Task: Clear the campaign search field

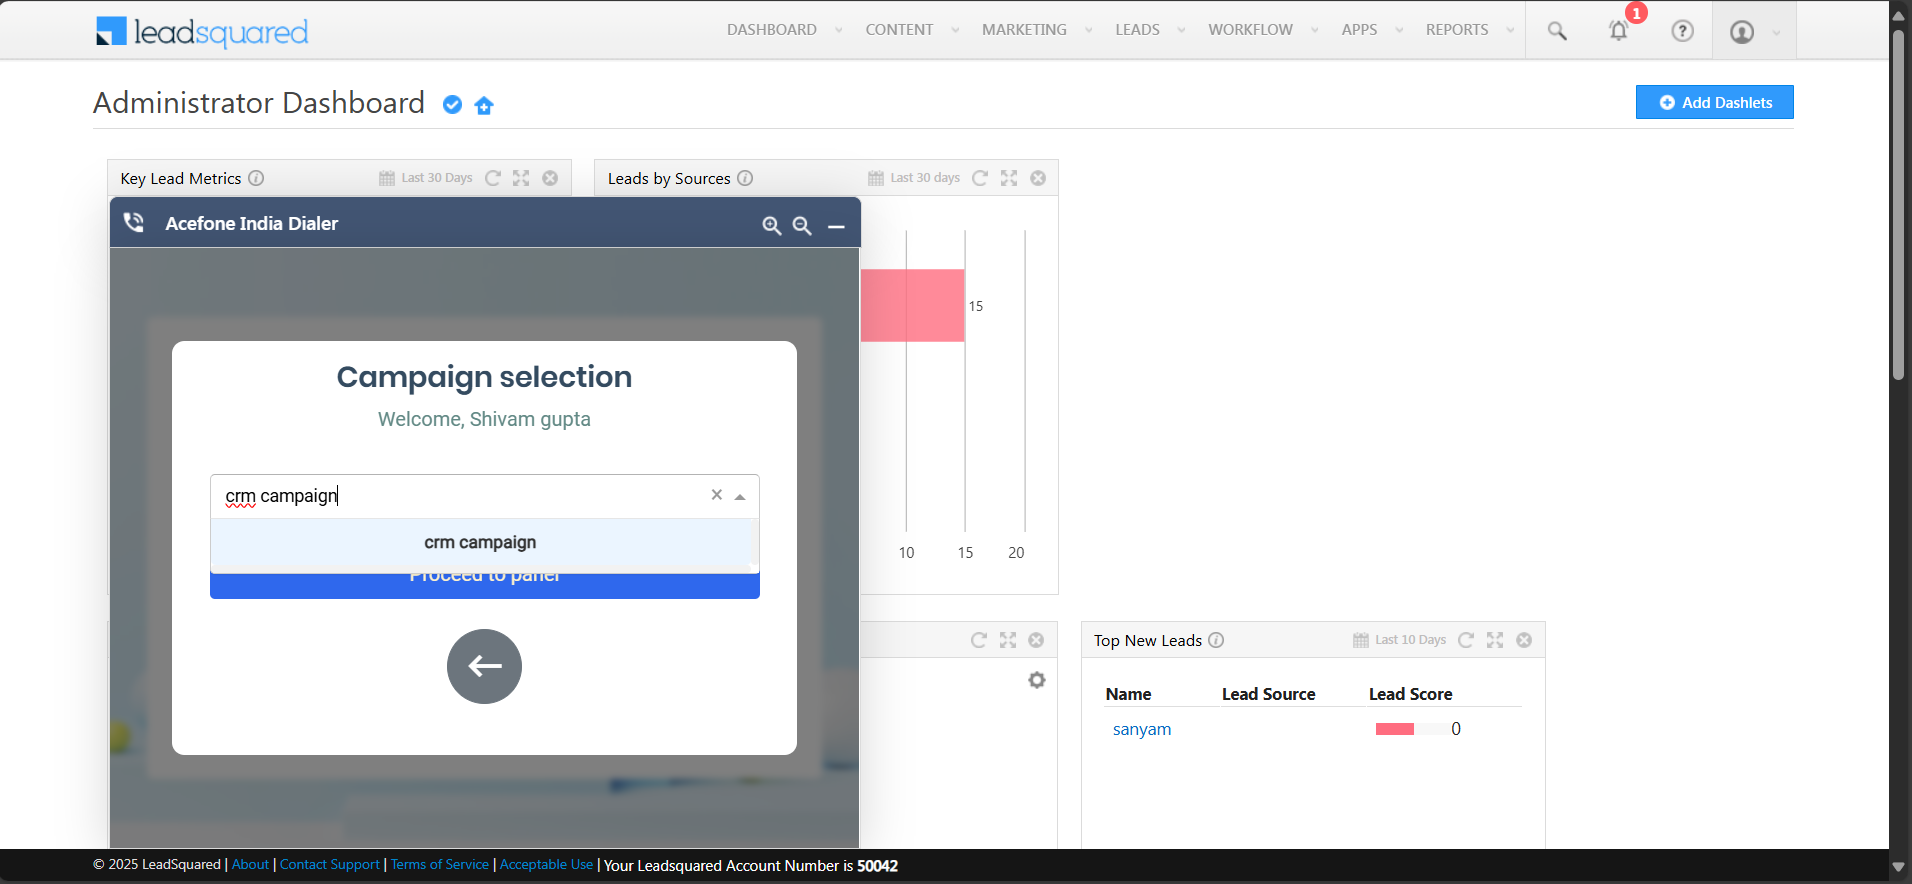Action: (716, 495)
